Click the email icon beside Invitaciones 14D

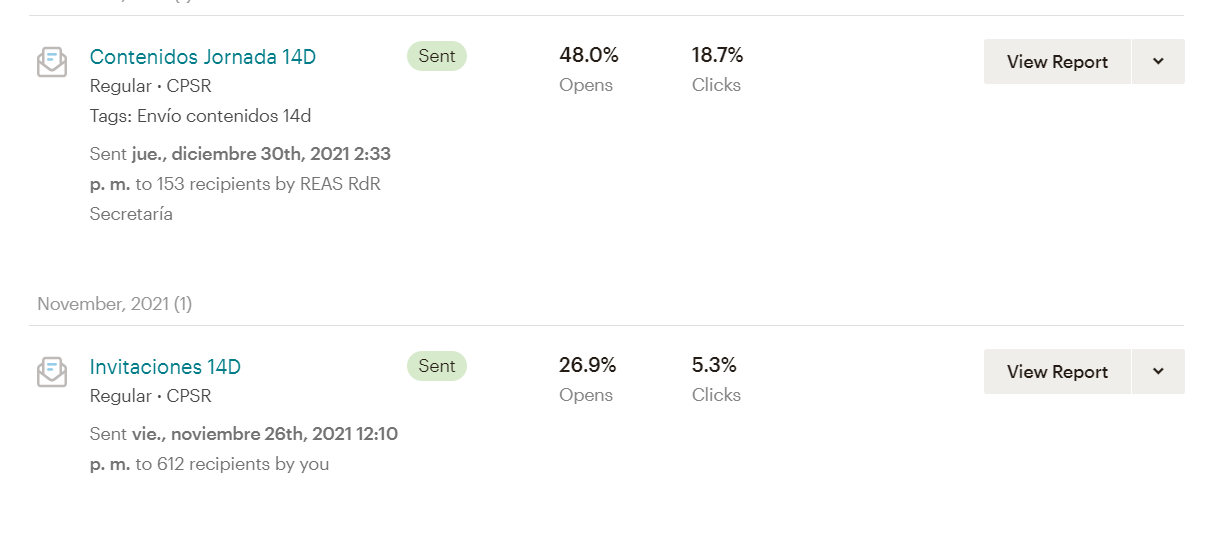52,372
